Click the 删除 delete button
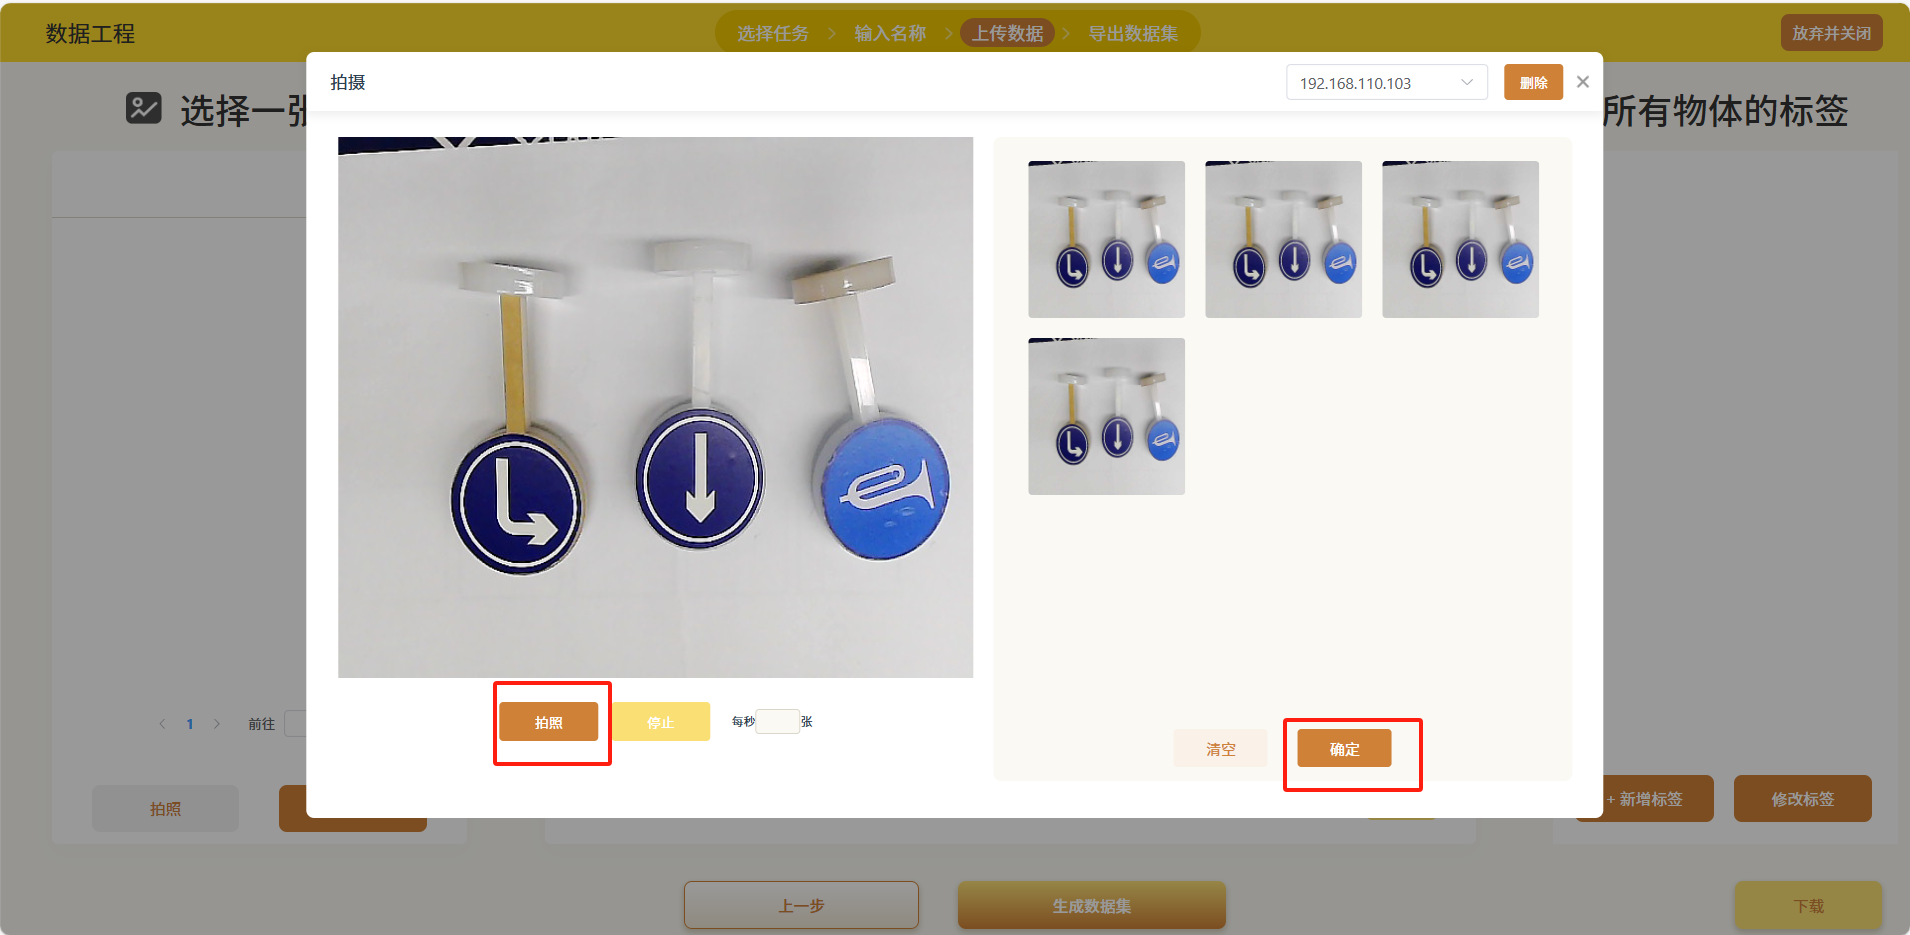 click(x=1533, y=82)
